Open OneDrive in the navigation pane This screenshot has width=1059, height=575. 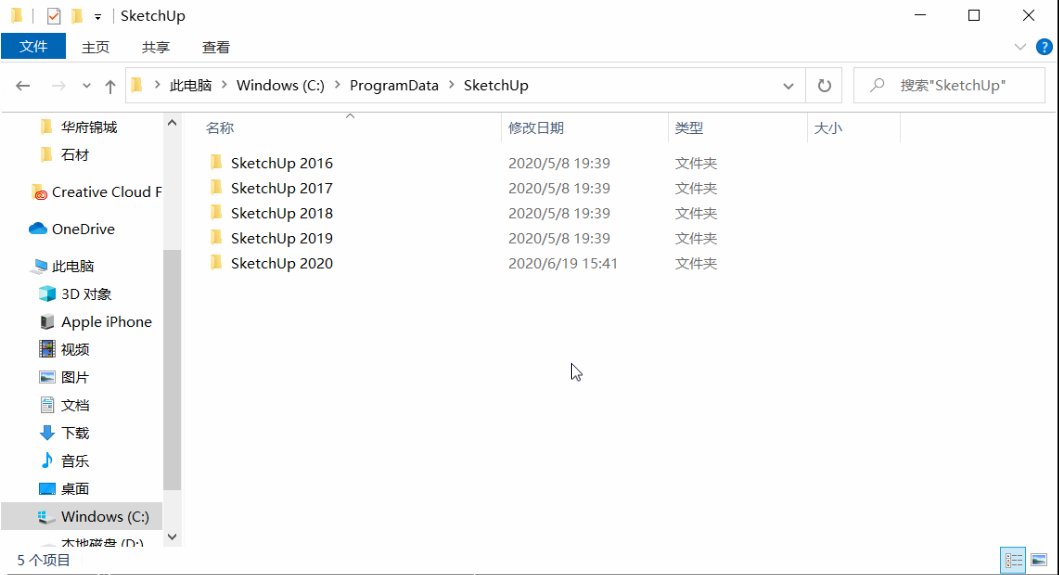pos(83,229)
